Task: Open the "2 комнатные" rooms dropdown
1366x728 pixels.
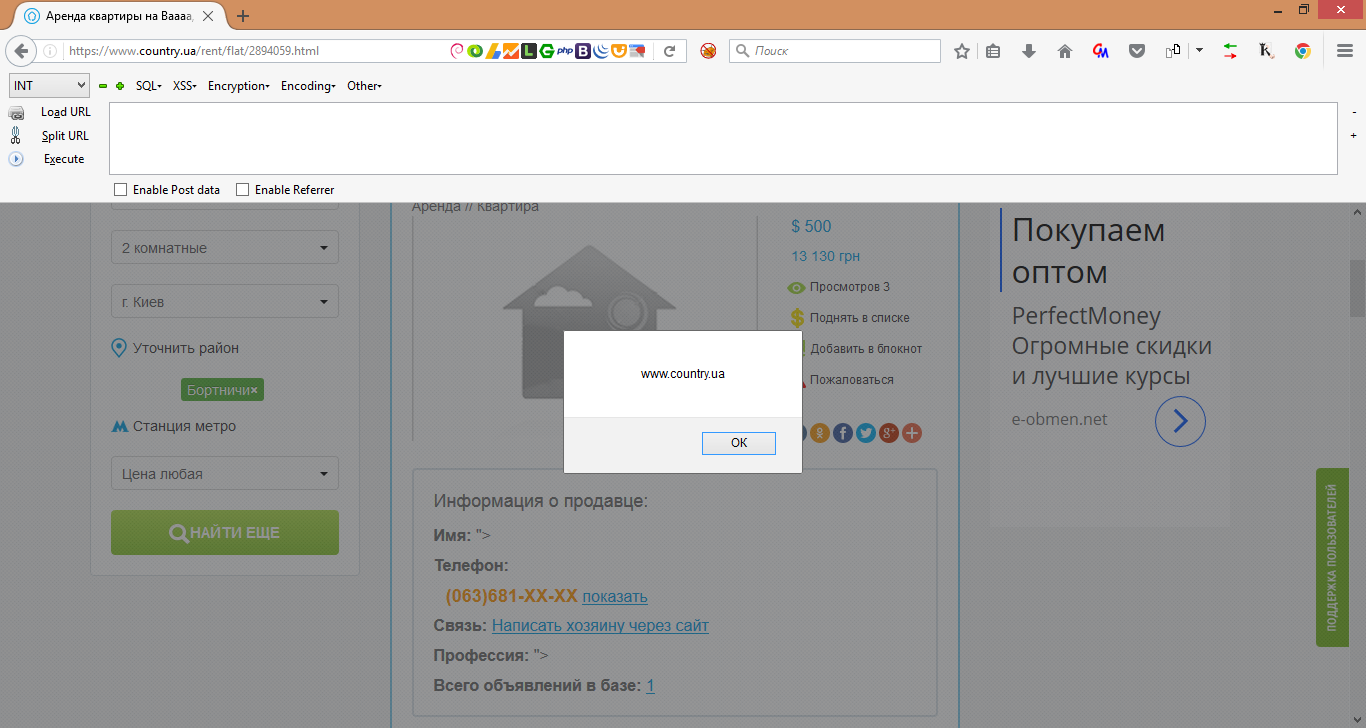Action: pyautogui.click(x=224, y=247)
